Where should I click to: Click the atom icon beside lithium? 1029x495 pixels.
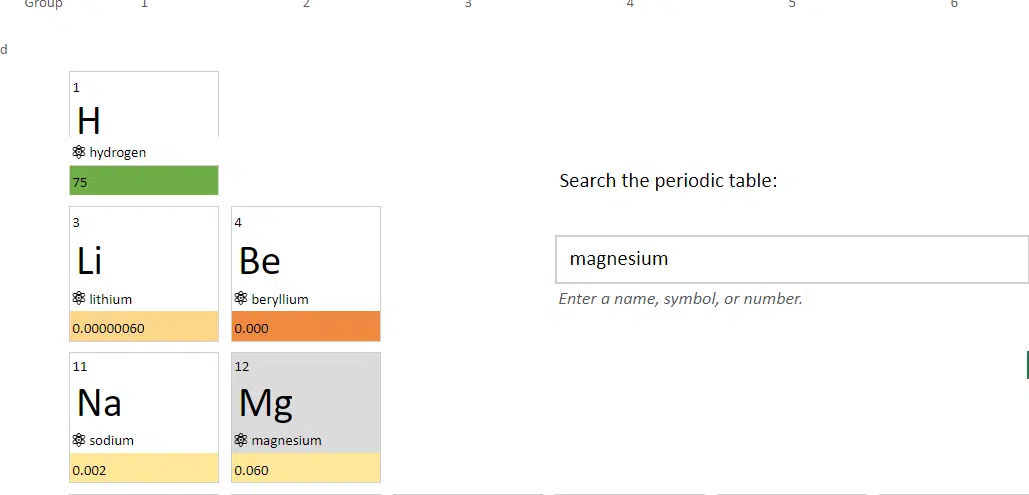[x=79, y=299]
